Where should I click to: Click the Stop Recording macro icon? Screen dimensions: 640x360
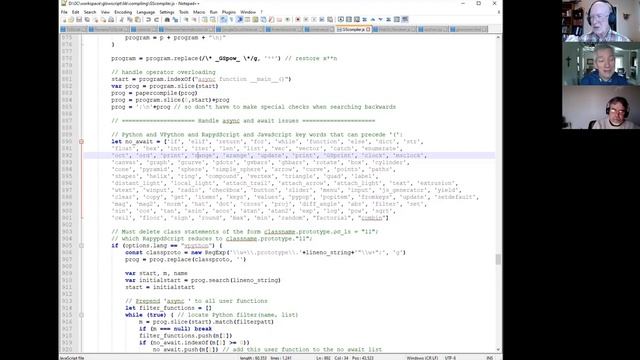coord(306,20)
